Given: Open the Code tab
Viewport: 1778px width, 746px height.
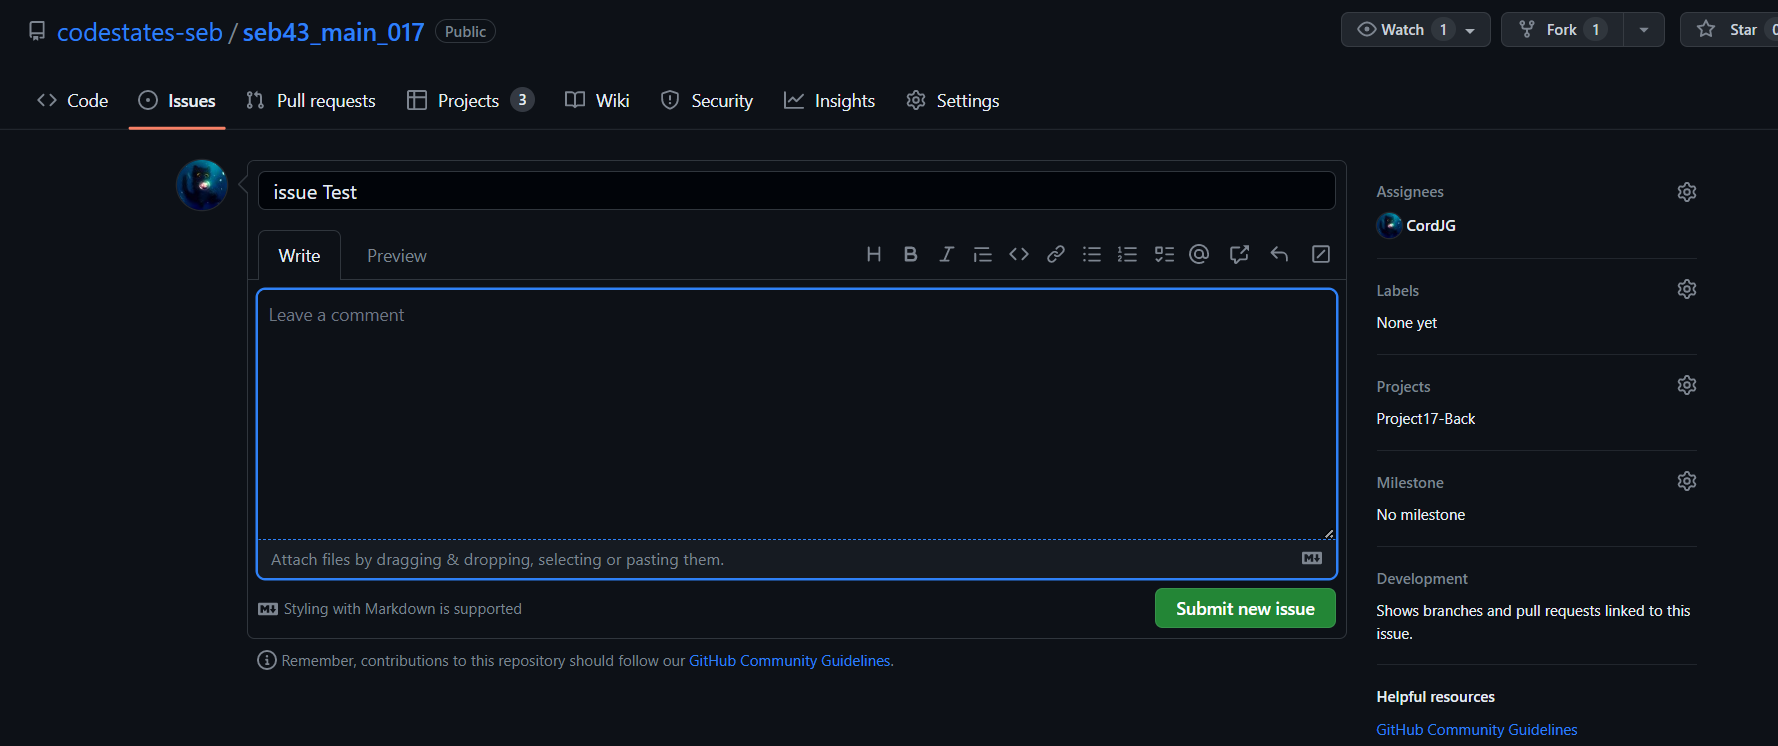Looking at the screenshot, I should [72, 100].
